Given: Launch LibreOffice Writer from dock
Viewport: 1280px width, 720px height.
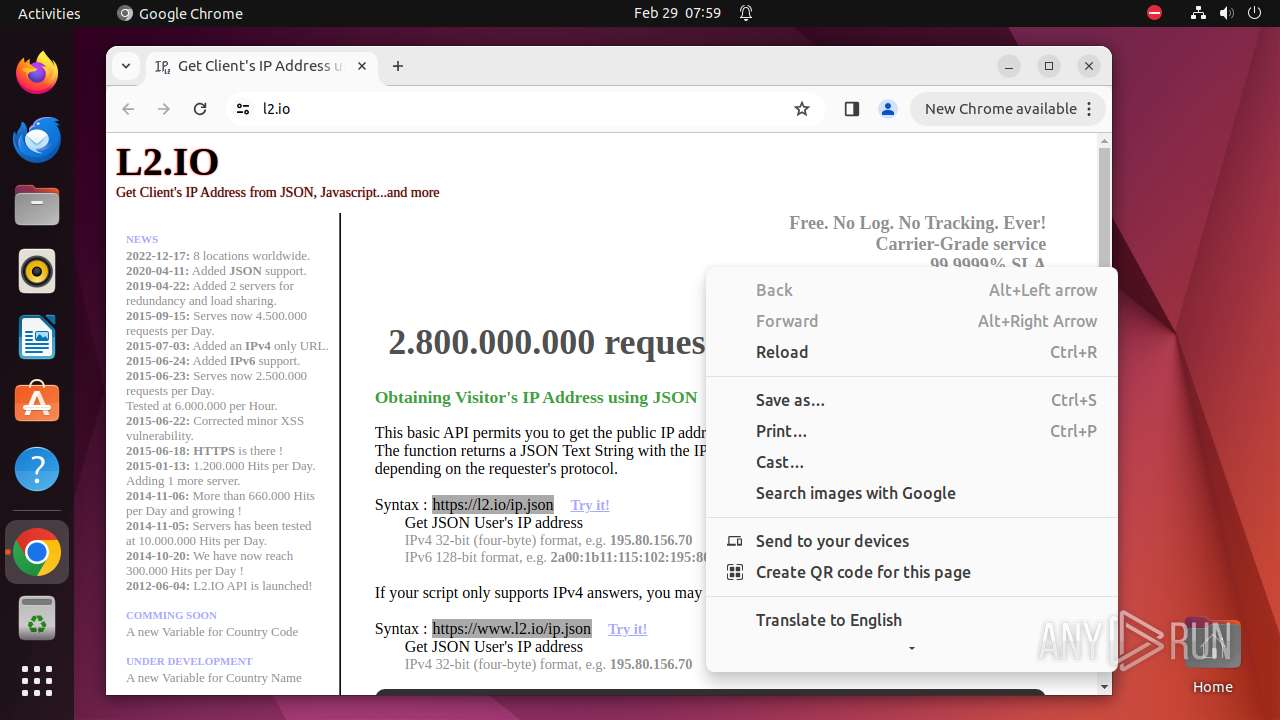Looking at the screenshot, I should (x=37, y=337).
